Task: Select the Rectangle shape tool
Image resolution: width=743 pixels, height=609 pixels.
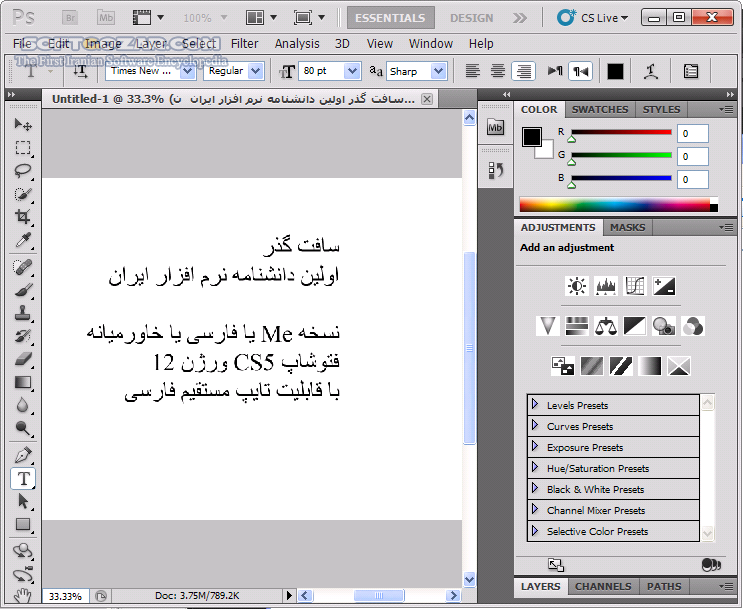Action: tap(23, 525)
